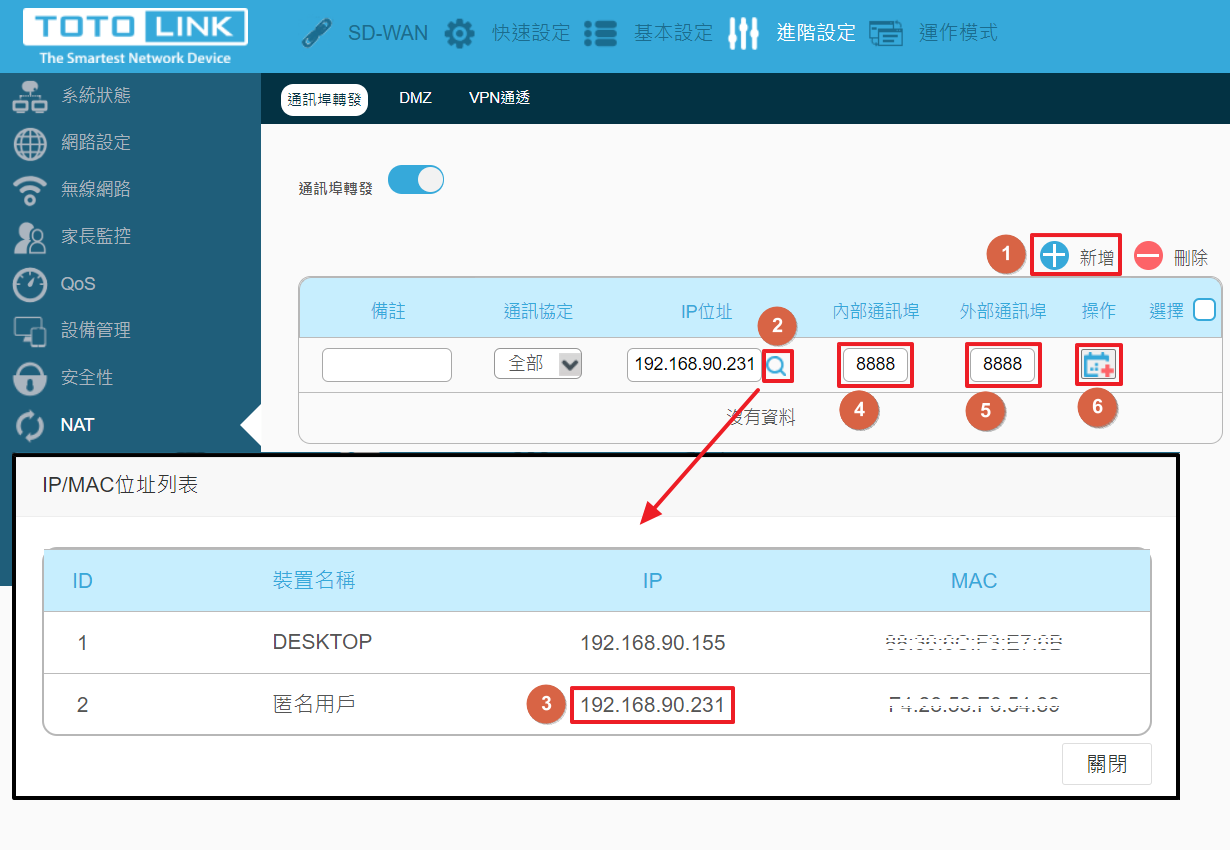Click the 基本設定 list icon
1230x850 pixels.
coord(601,33)
